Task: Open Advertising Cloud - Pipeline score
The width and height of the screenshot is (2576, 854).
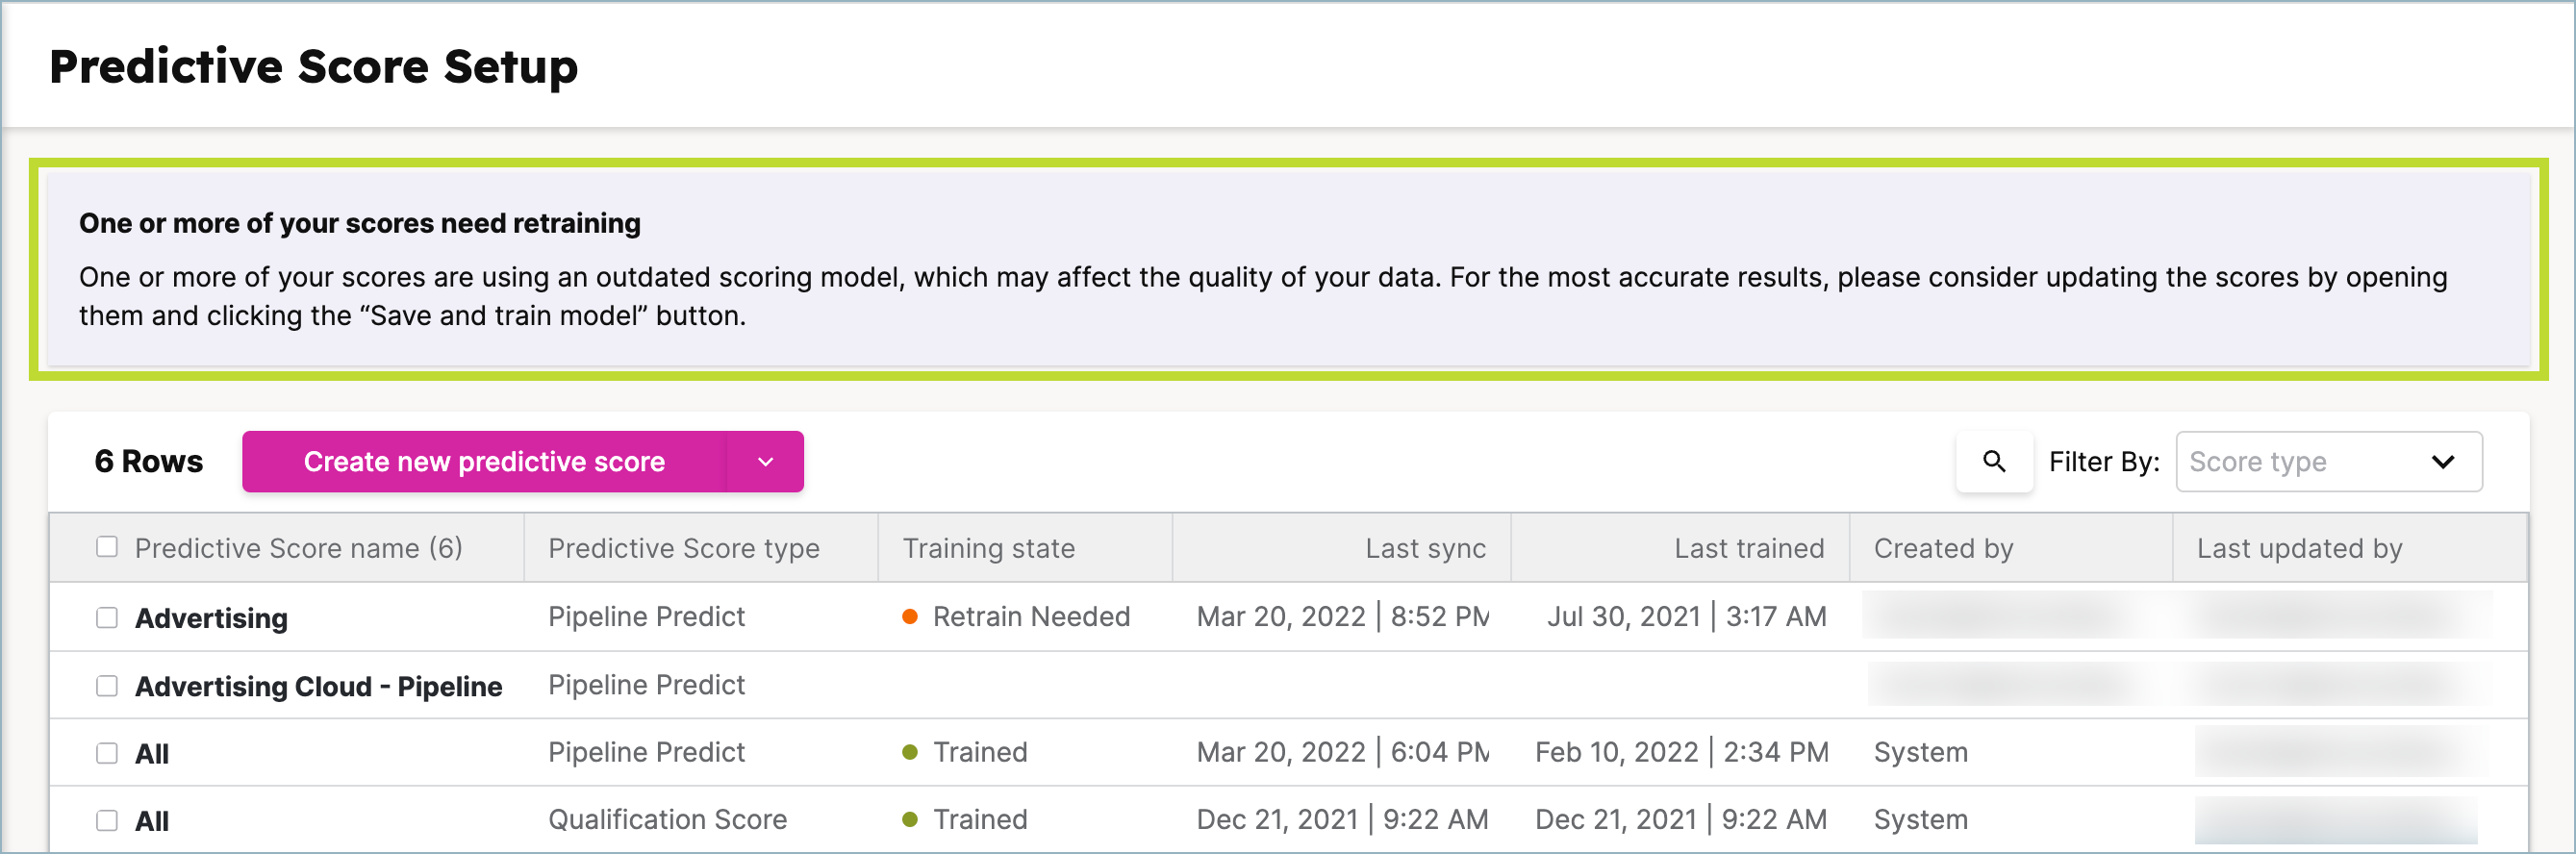Action: click(318, 686)
